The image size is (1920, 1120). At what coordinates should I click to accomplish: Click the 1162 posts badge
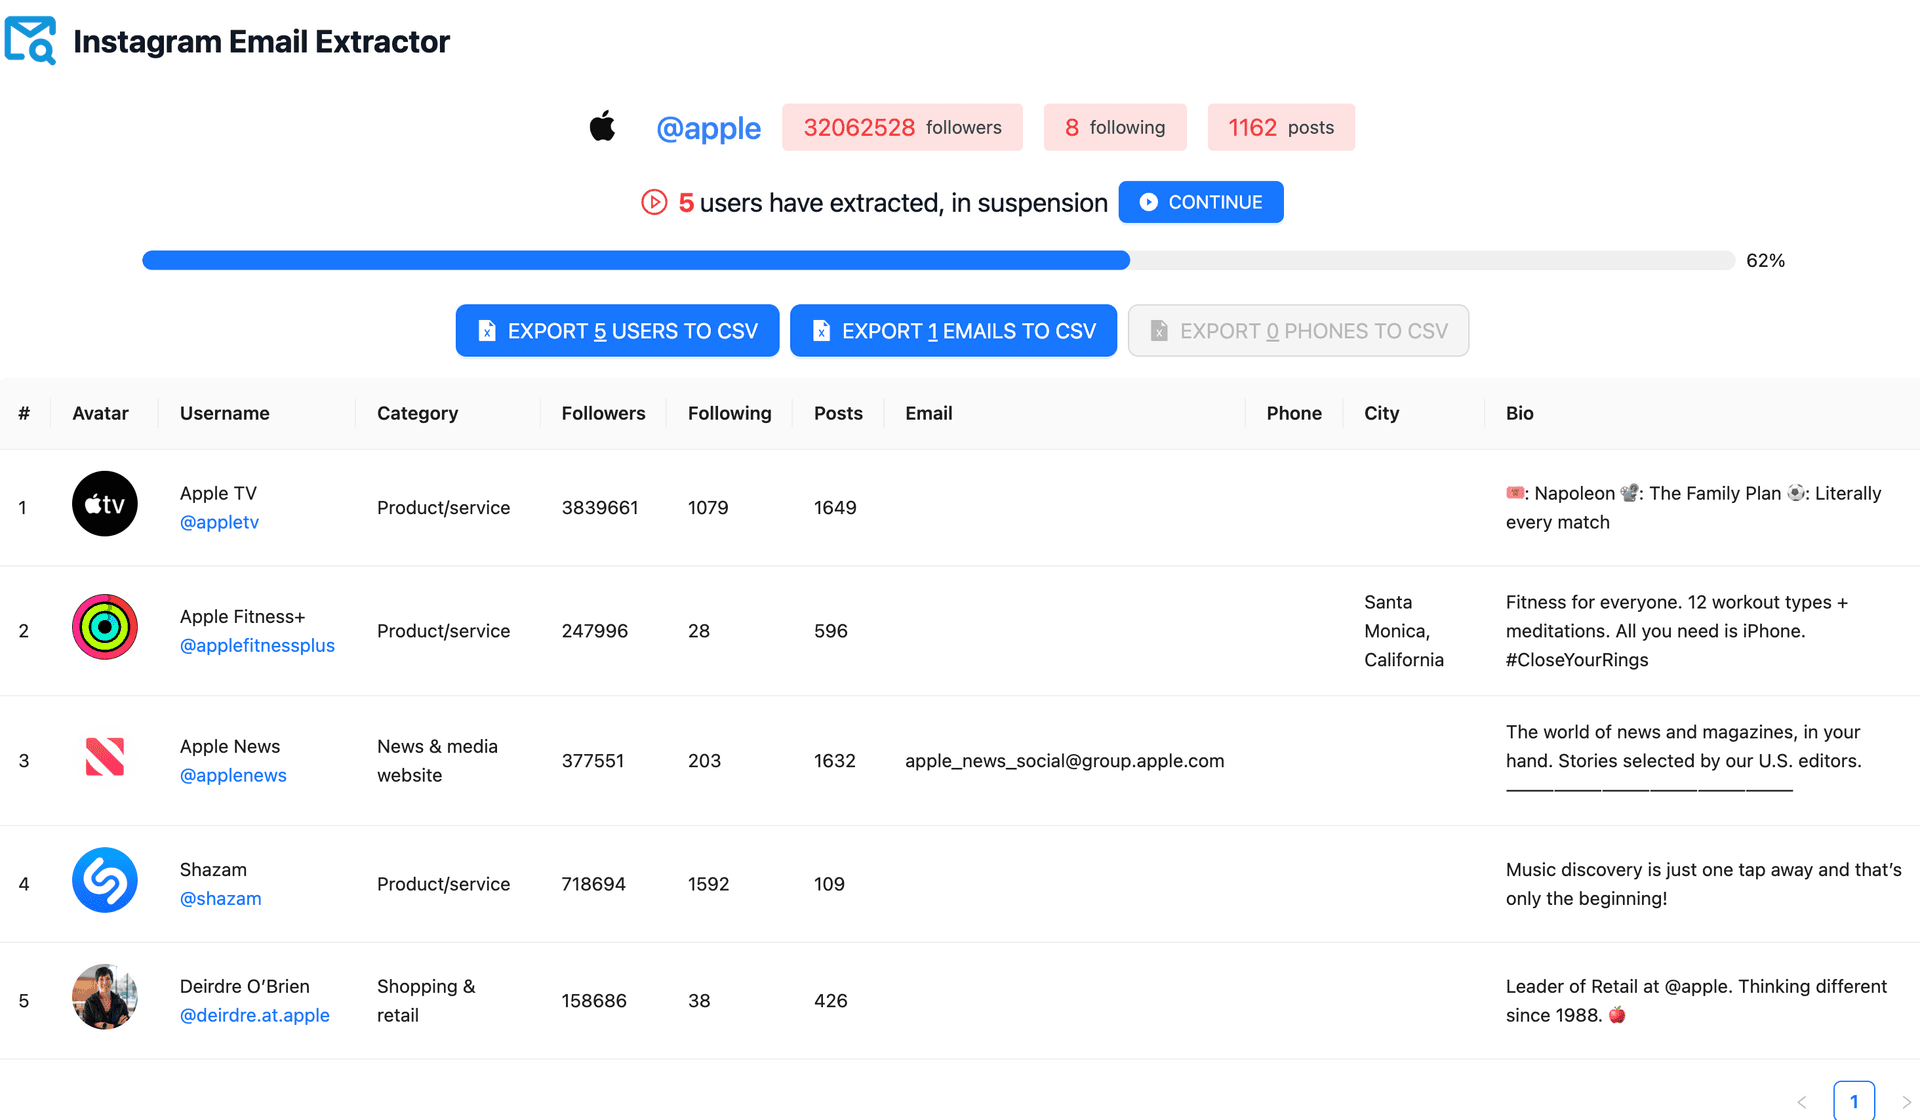(1281, 127)
